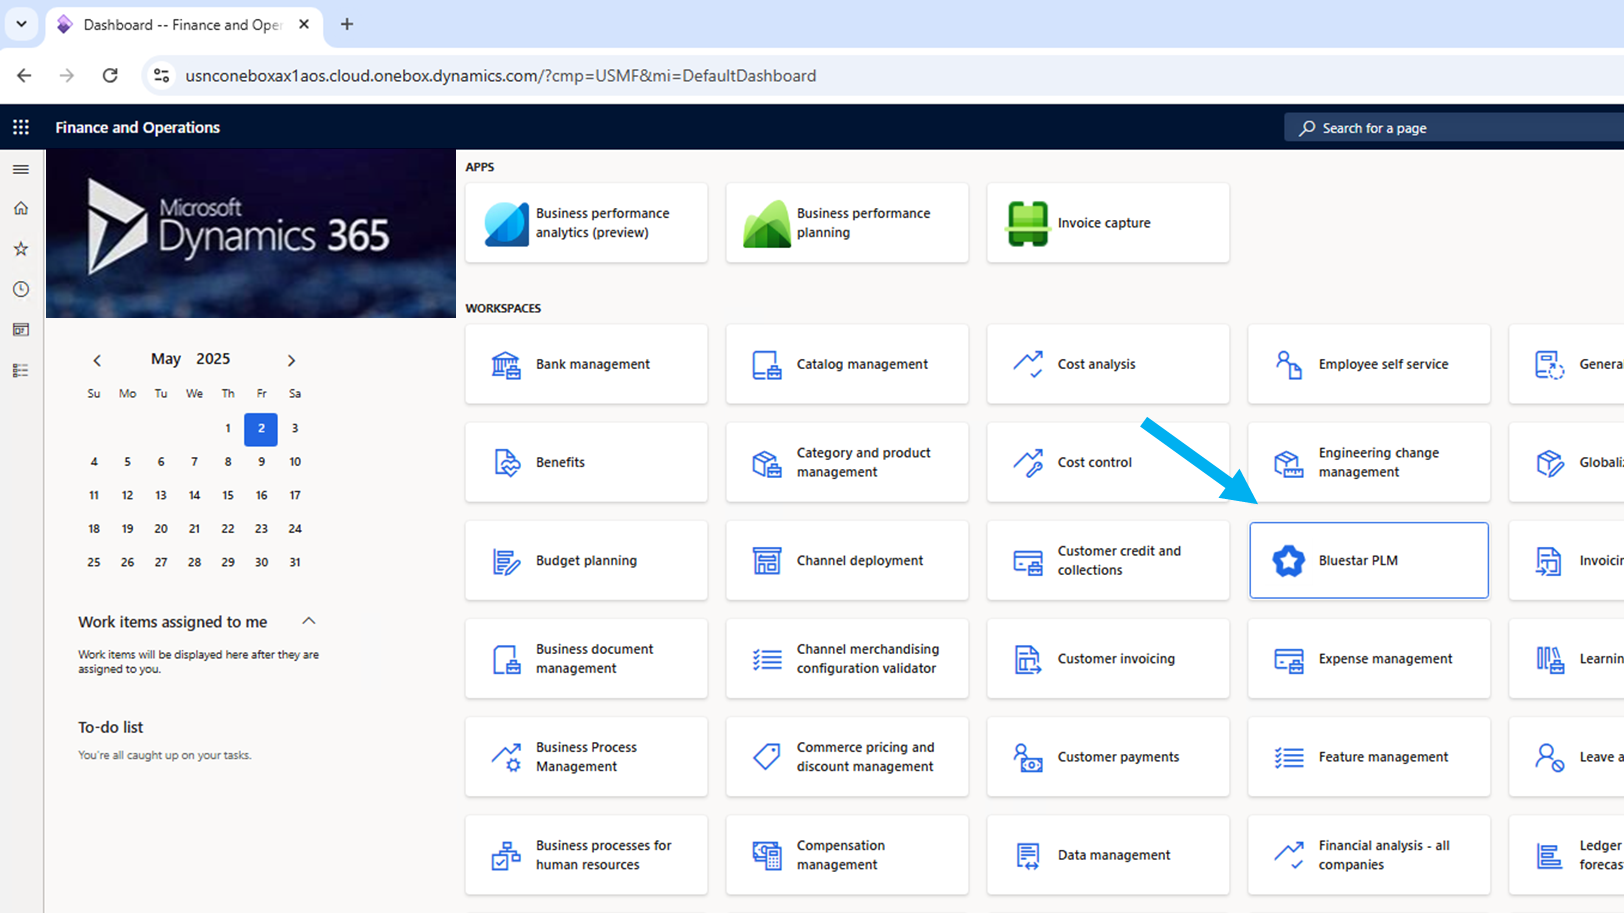The height and width of the screenshot is (913, 1624).
Task: Advance calendar to next month
Action: coord(291,360)
